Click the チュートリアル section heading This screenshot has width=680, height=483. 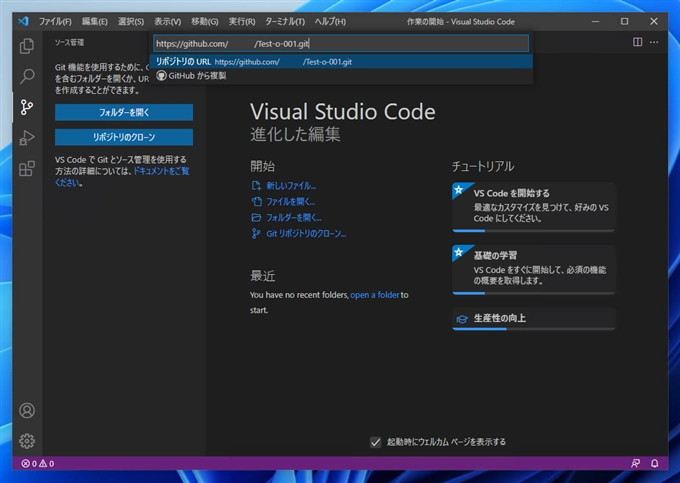click(x=483, y=166)
